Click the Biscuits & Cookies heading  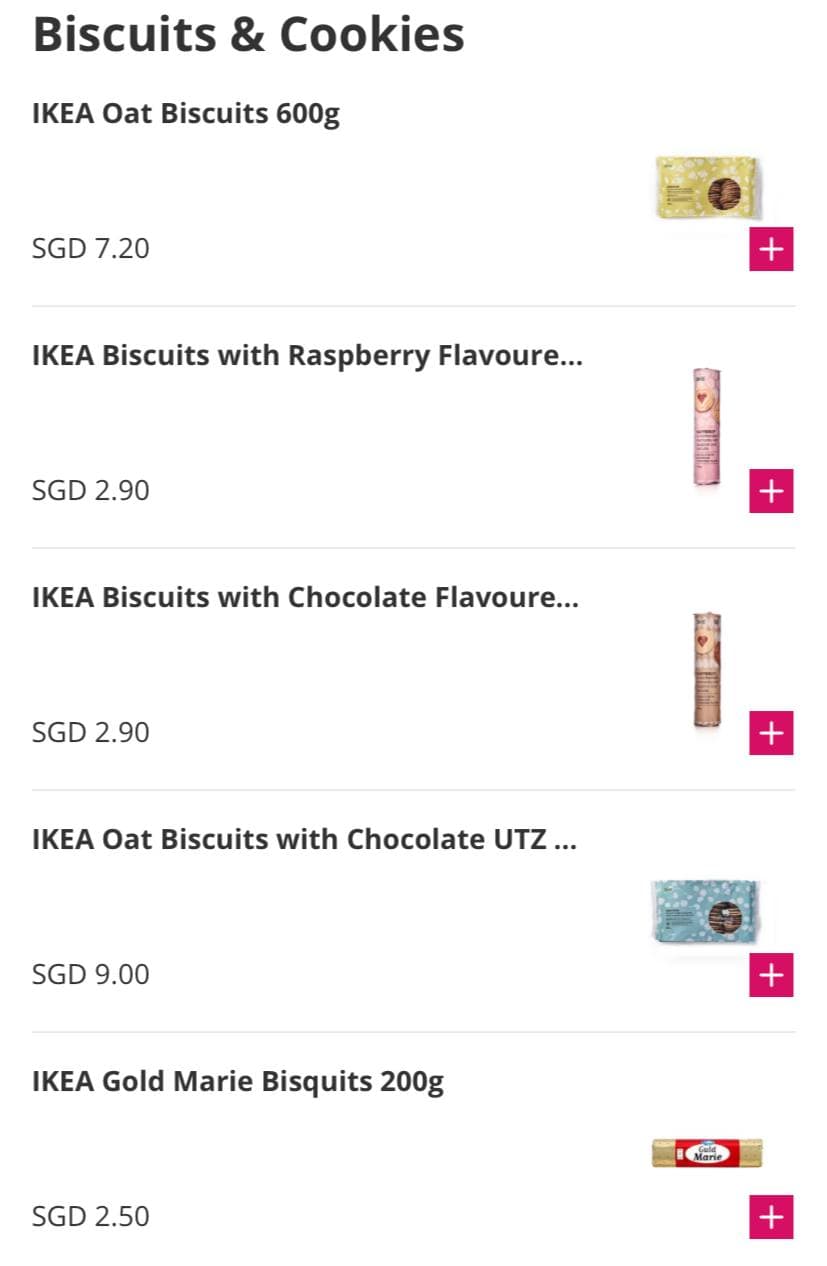point(249,34)
